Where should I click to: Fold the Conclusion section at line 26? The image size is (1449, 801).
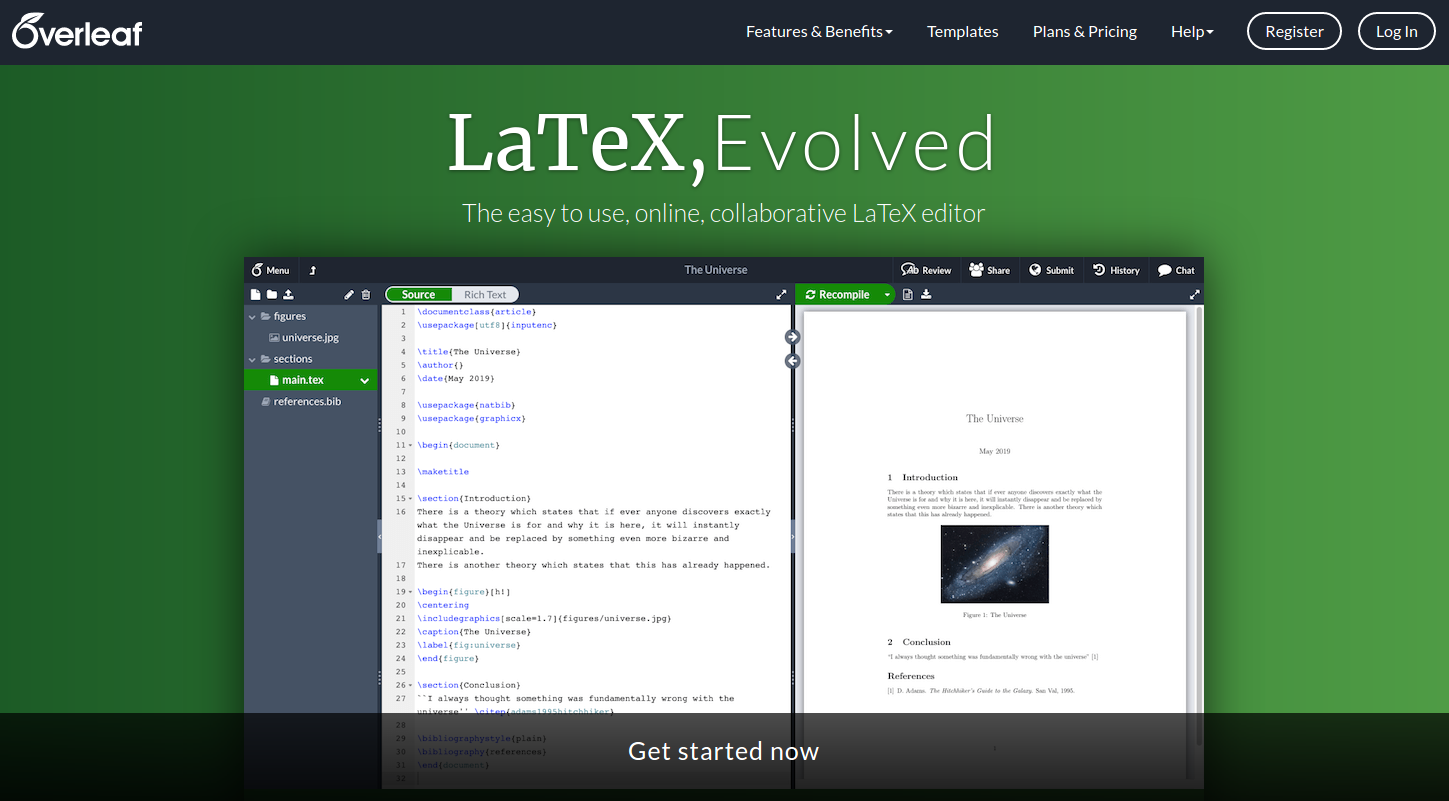click(x=411, y=685)
